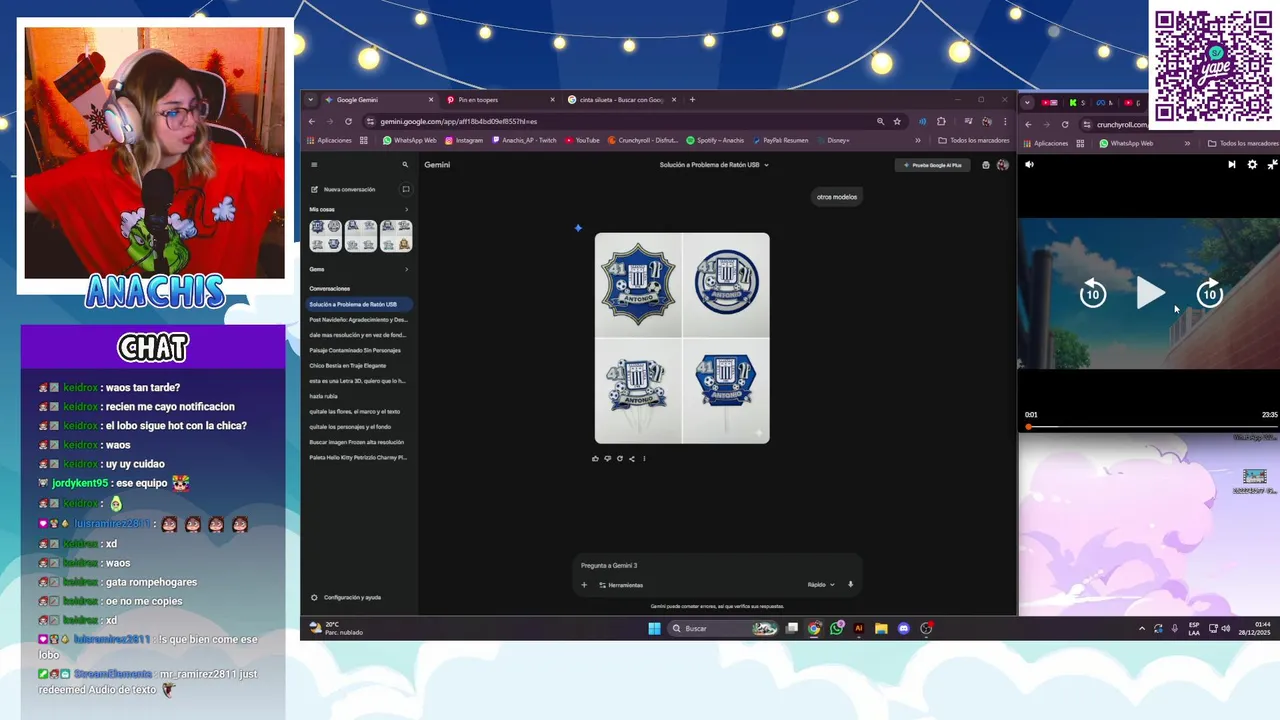Skip Crunchyroll video forward 10 seconds
1280x720 pixels.
(1210, 294)
